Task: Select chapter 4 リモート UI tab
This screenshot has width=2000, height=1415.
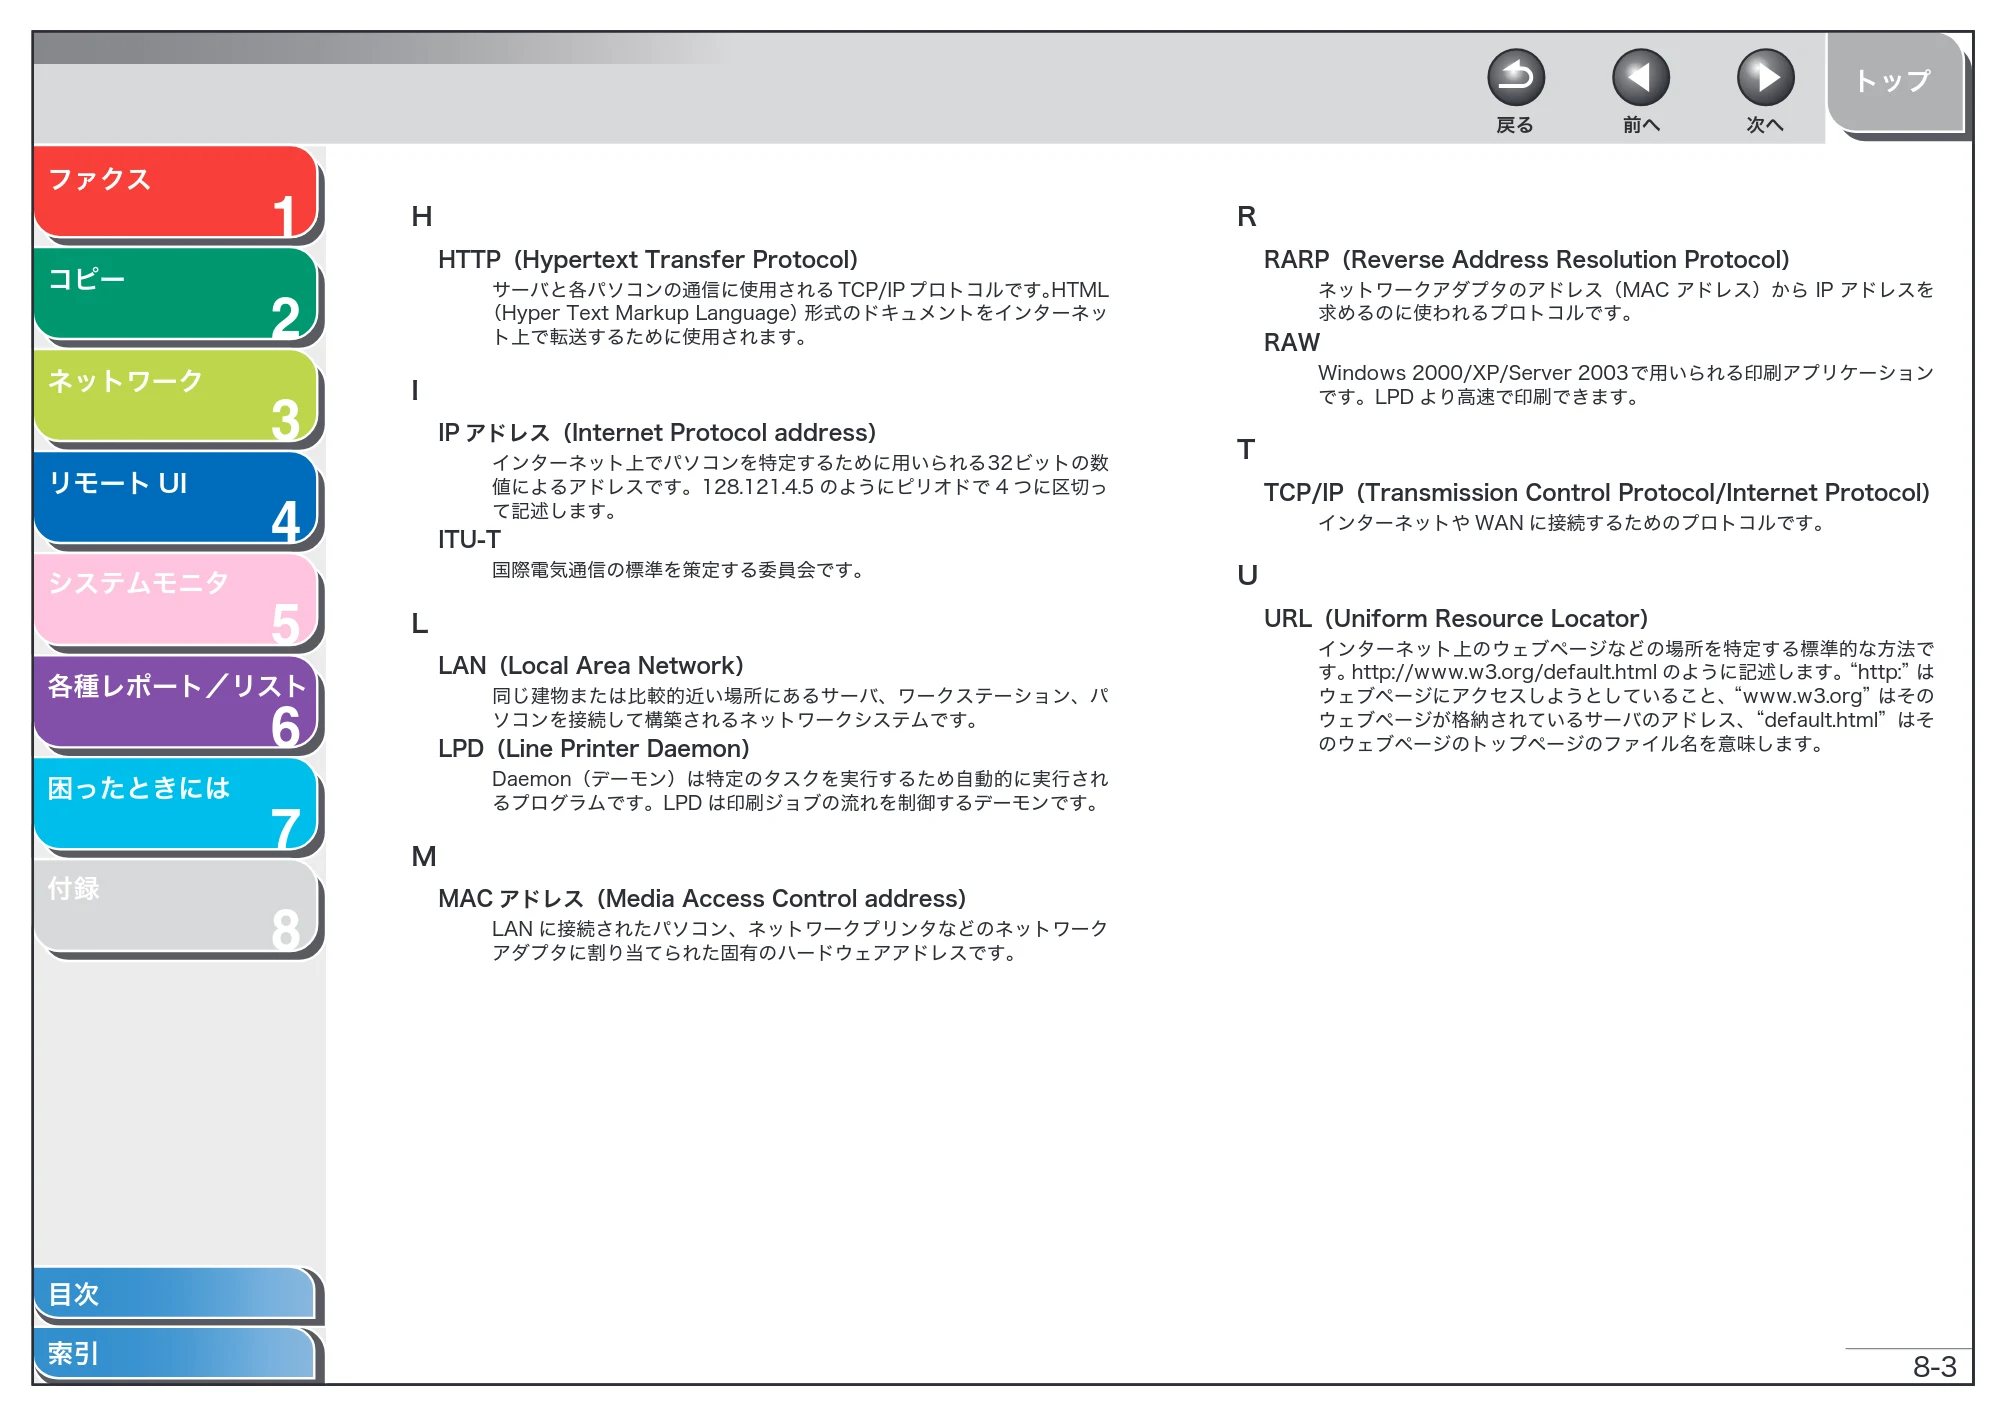Action: point(176,498)
